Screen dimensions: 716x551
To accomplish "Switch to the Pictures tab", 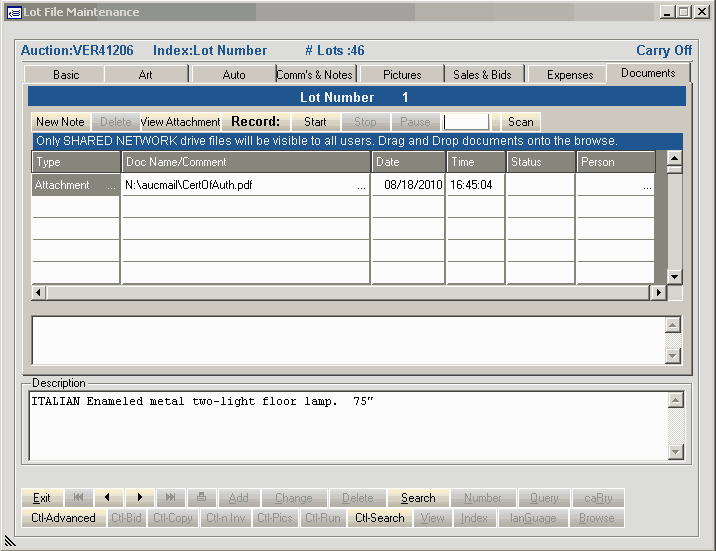I will (x=401, y=75).
